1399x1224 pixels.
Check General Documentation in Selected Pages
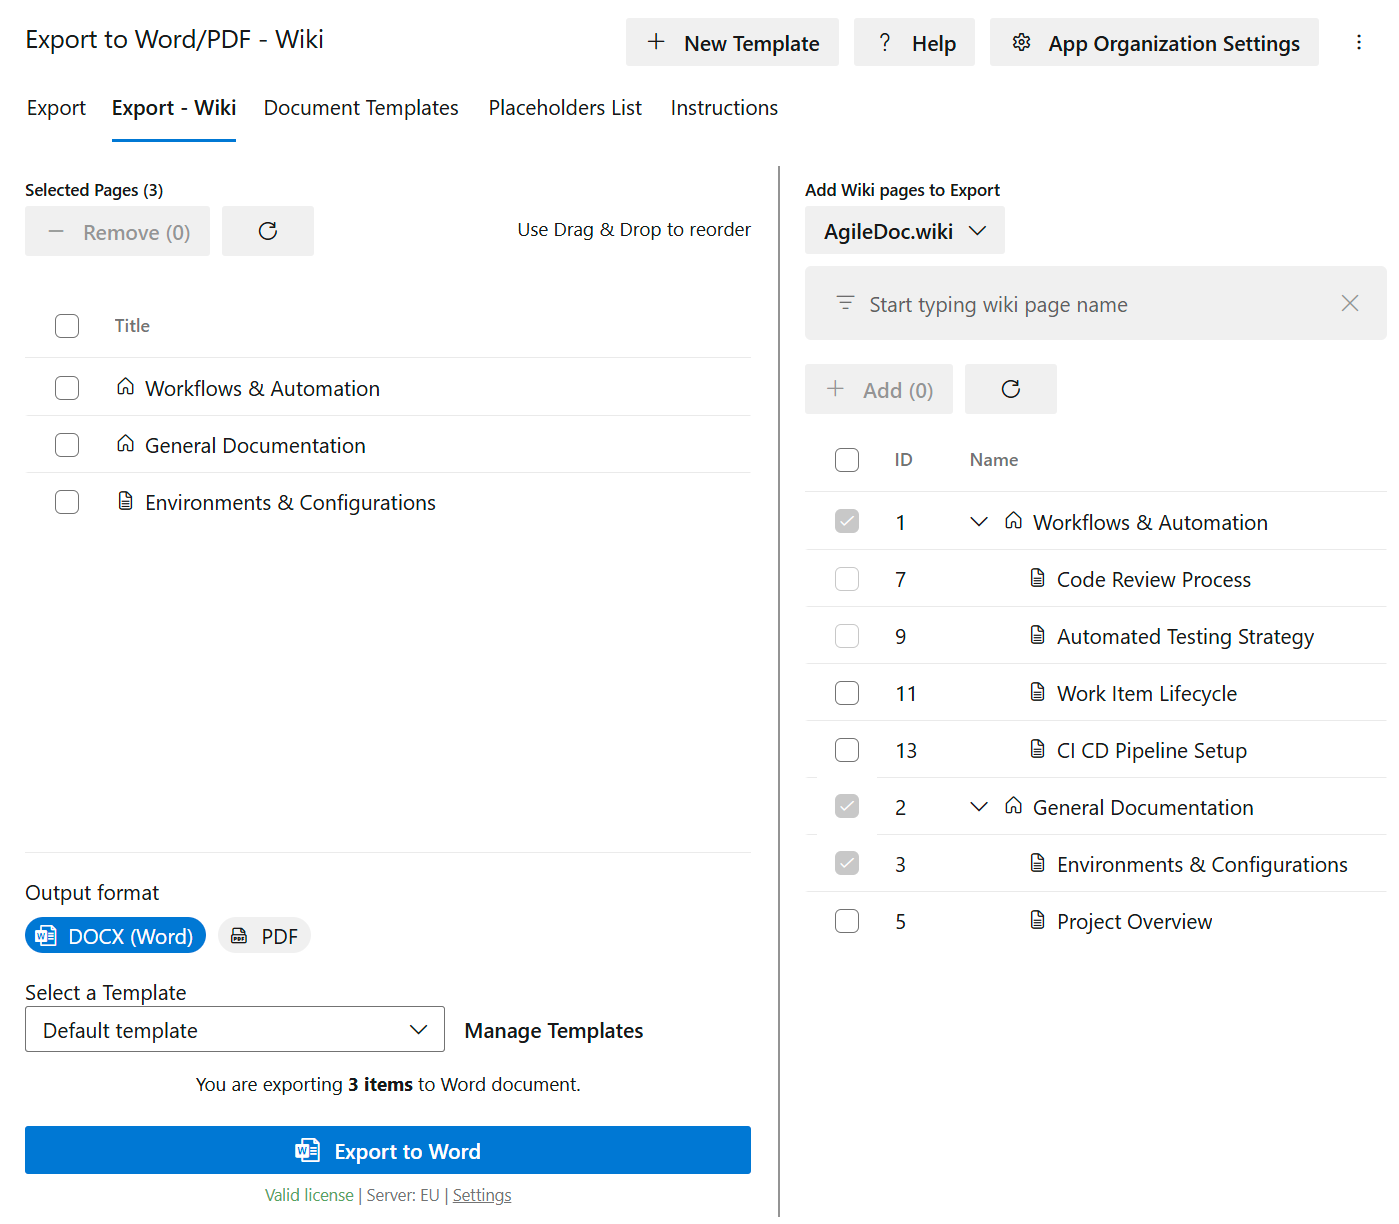(67, 445)
